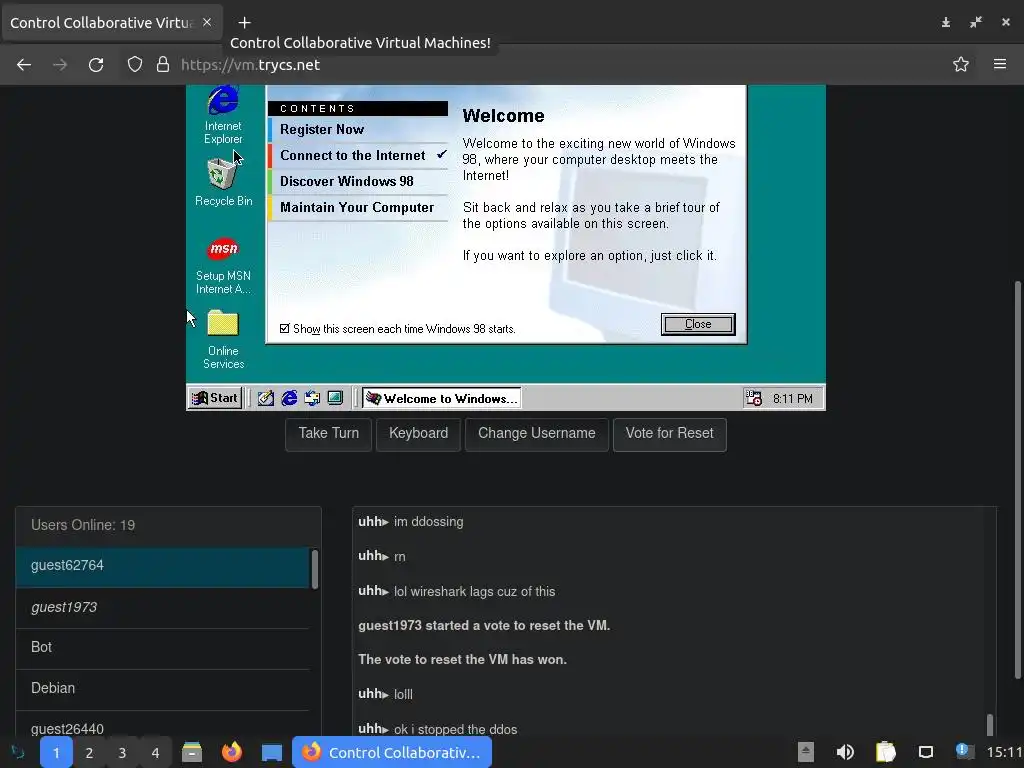
Task: Click the Control Collaborativ... taskbar window button
Action: click(x=392, y=752)
